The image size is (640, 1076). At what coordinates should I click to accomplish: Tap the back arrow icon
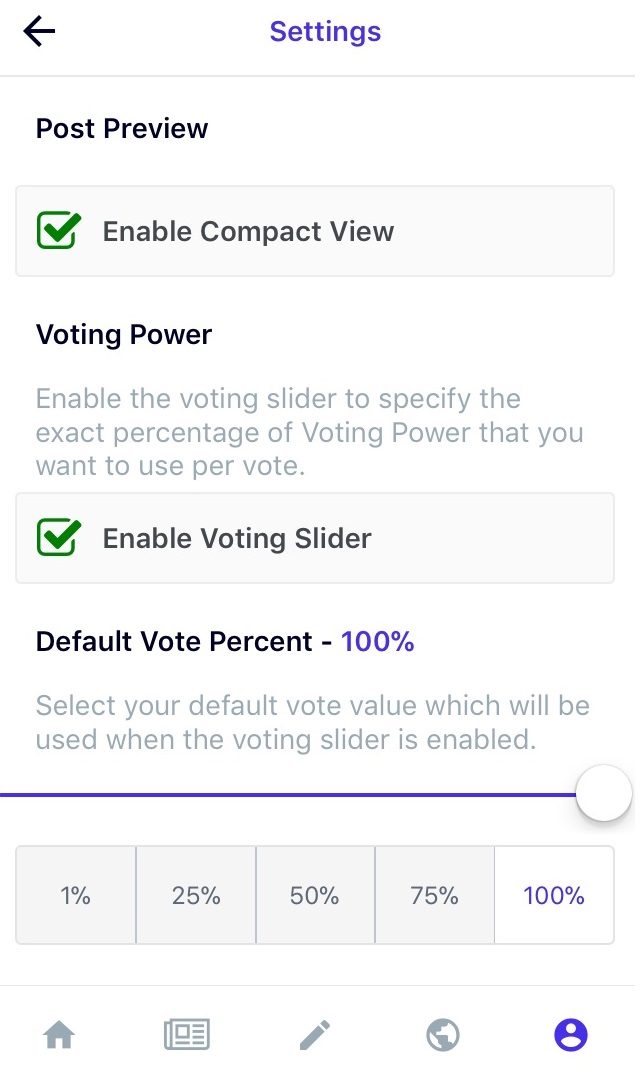point(39,32)
